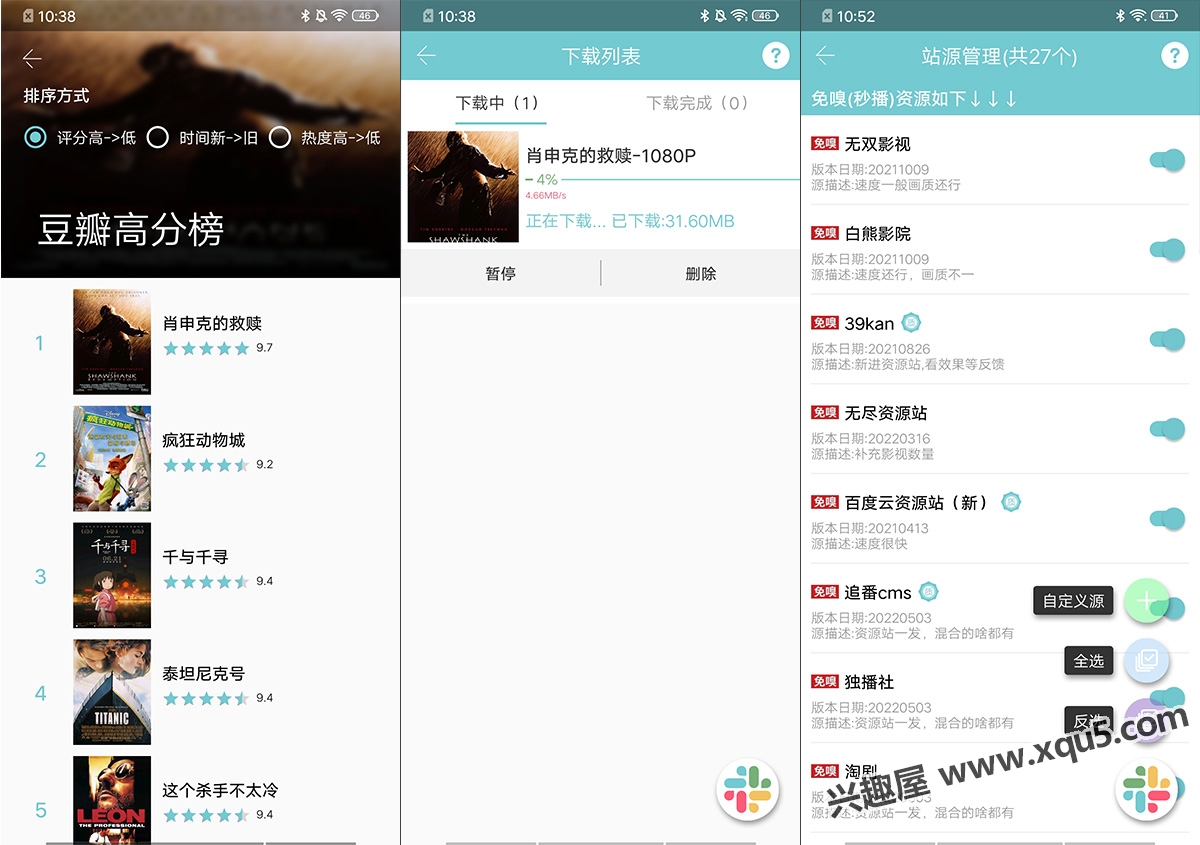Tap the 免嗅 tag beside 无双影视
This screenshot has width=1200, height=845.
[825, 144]
